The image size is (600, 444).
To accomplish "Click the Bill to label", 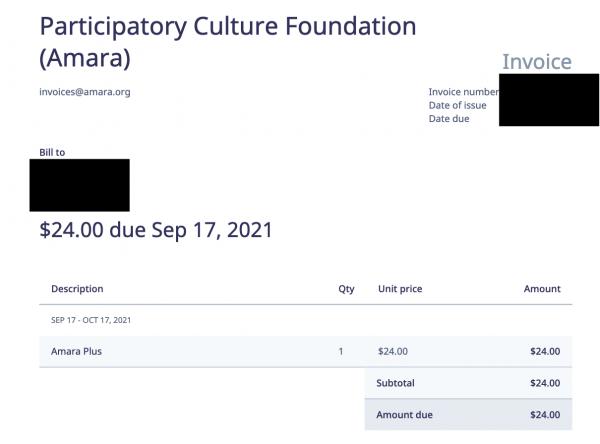I will 52,152.
